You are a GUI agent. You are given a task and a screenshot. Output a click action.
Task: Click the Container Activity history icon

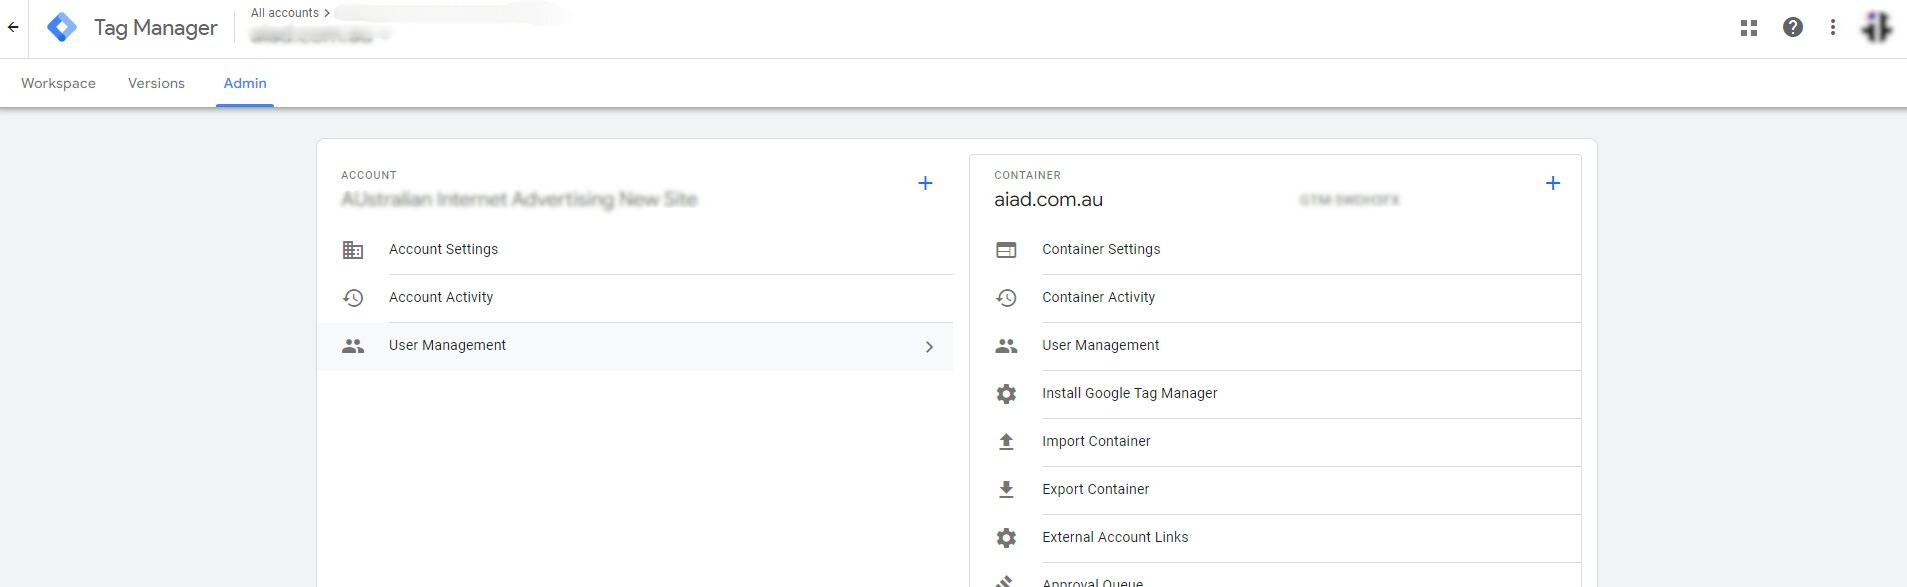click(x=1006, y=298)
